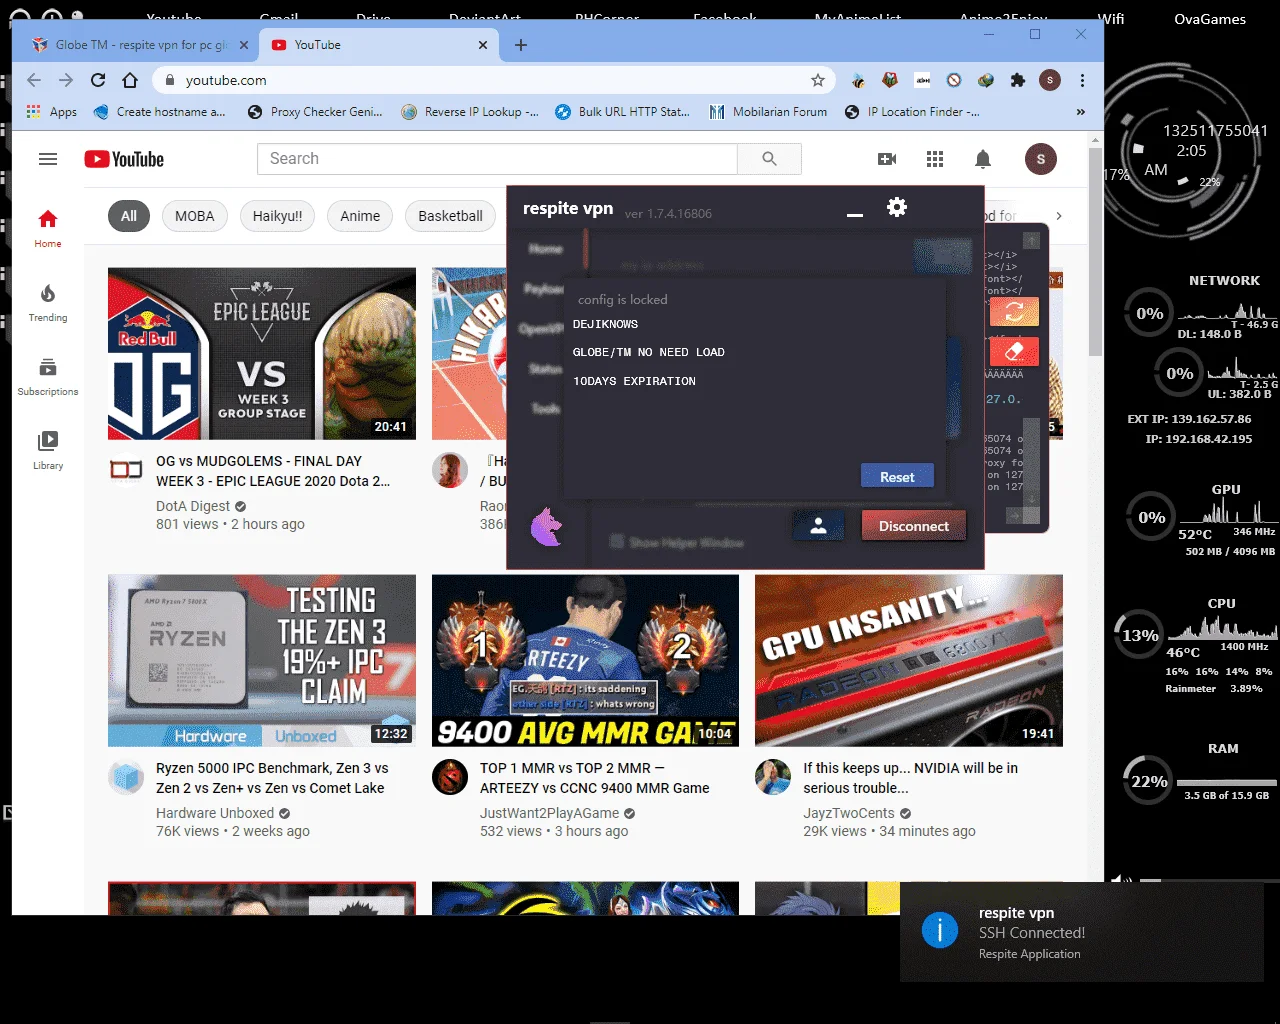Show more filter chips with right chevron

click(1059, 216)
